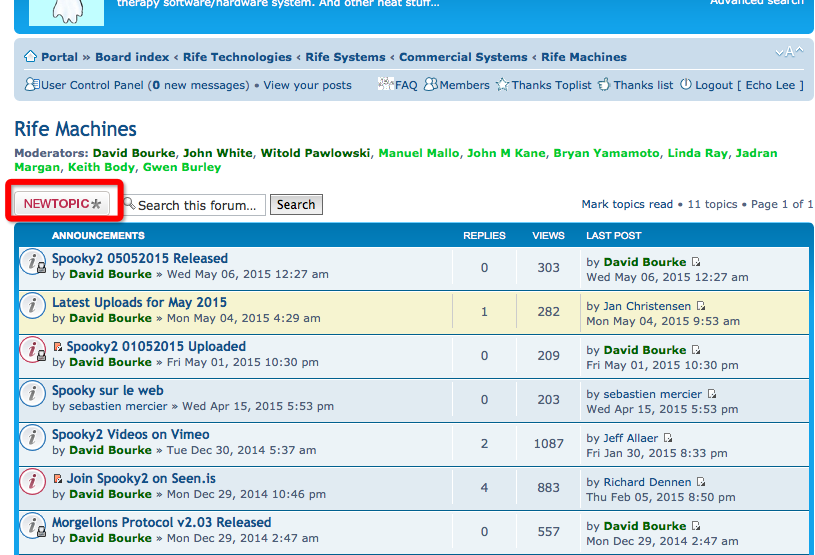Open moderator Witold Pawlowski profile
This screenshot has height=555, width=815.
click(x=315, y=153)
